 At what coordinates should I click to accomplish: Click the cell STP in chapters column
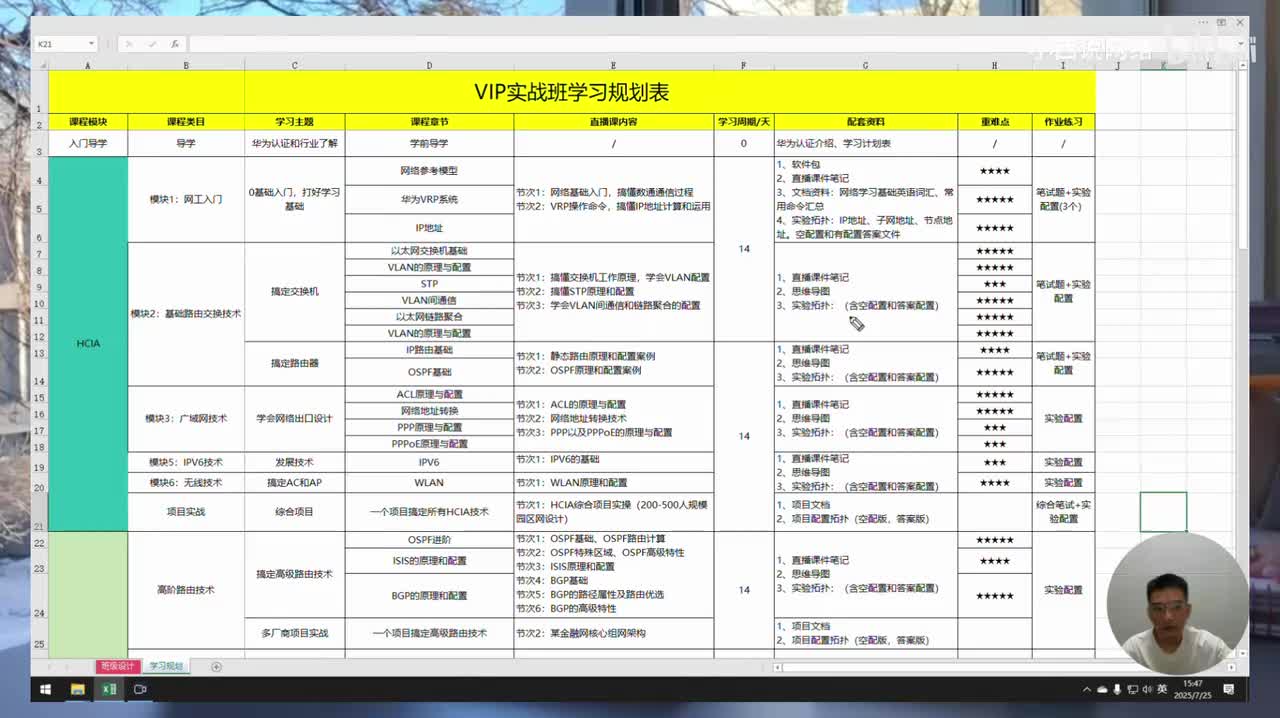429,284
